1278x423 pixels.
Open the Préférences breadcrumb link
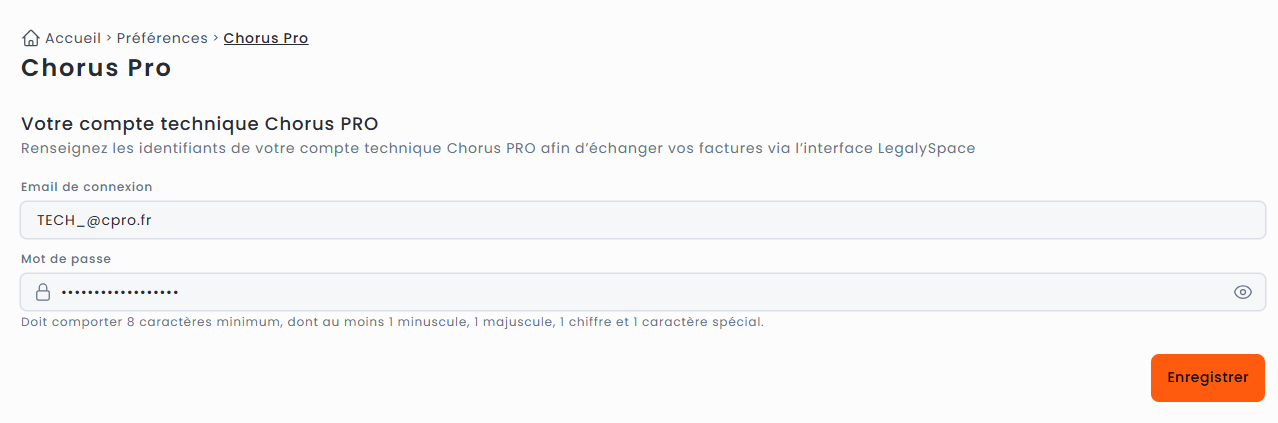(162, 38)
